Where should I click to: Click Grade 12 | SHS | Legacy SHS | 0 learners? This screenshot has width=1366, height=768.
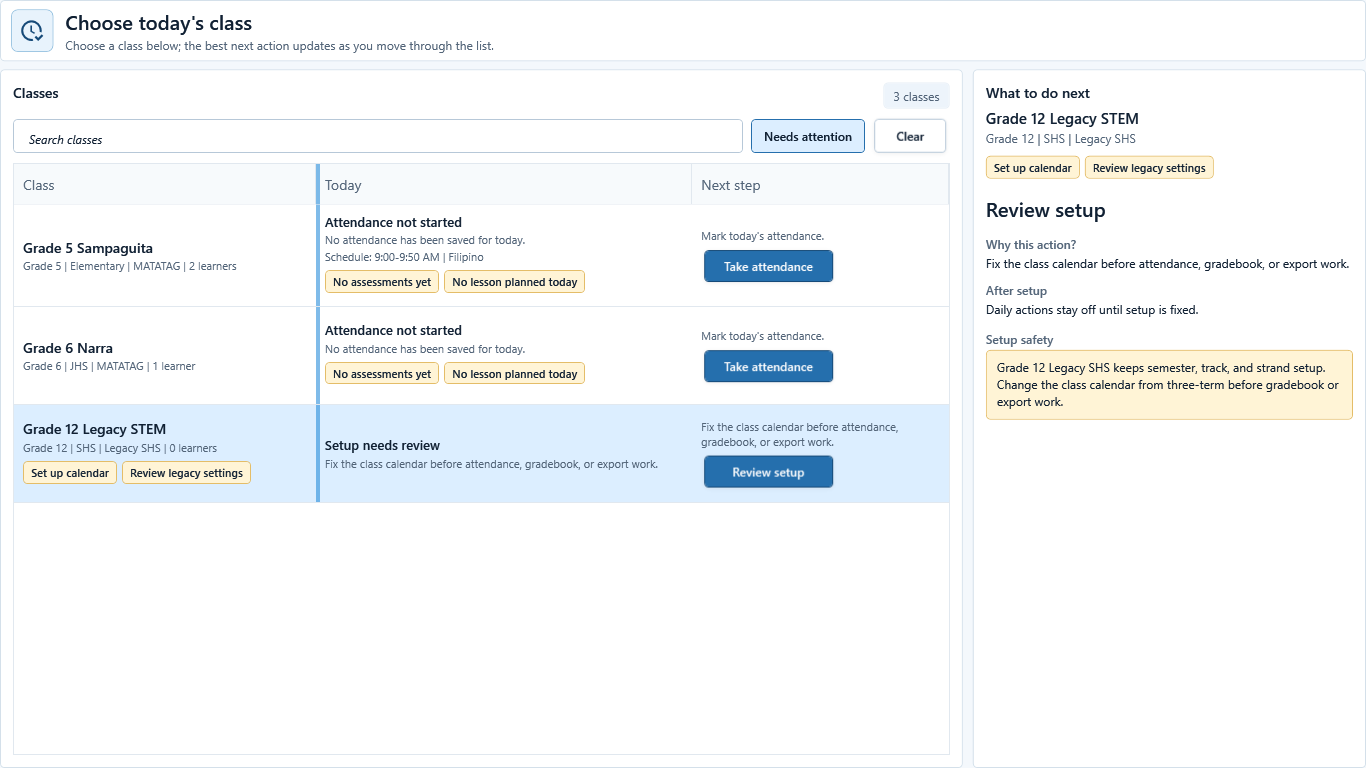click(120, 448)
